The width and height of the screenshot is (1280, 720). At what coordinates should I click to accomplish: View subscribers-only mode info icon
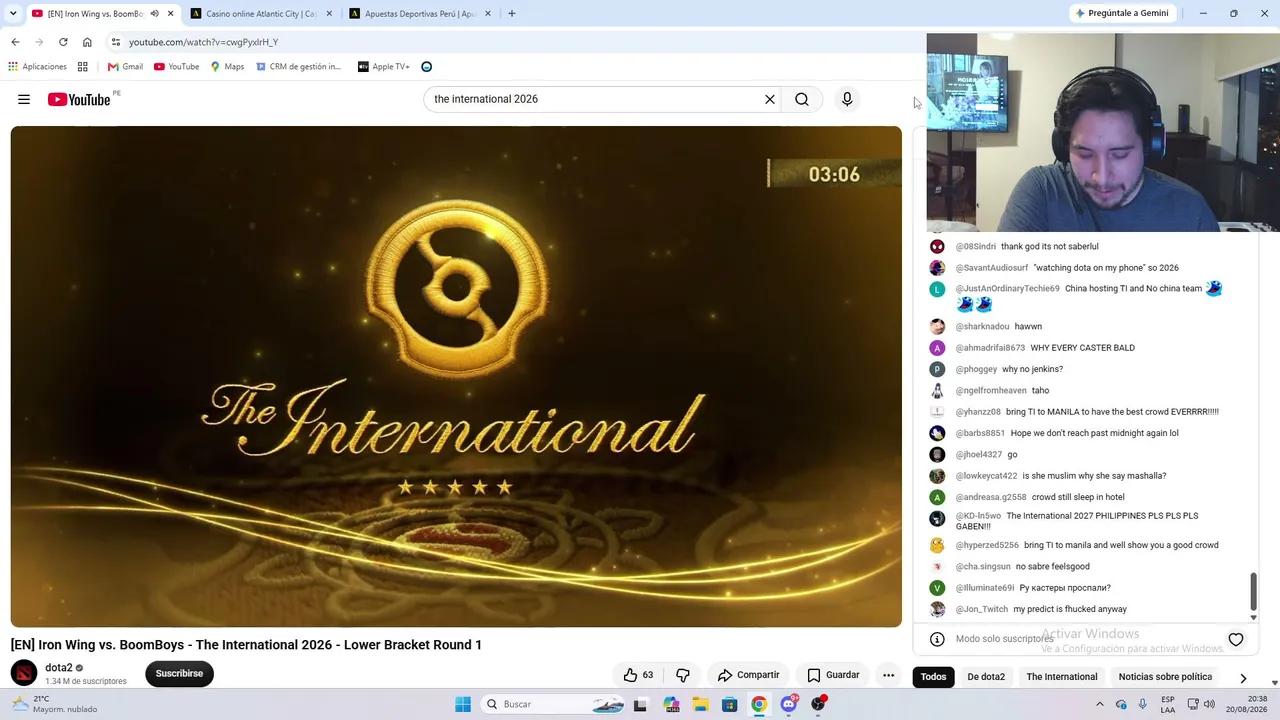click(937, 639)
